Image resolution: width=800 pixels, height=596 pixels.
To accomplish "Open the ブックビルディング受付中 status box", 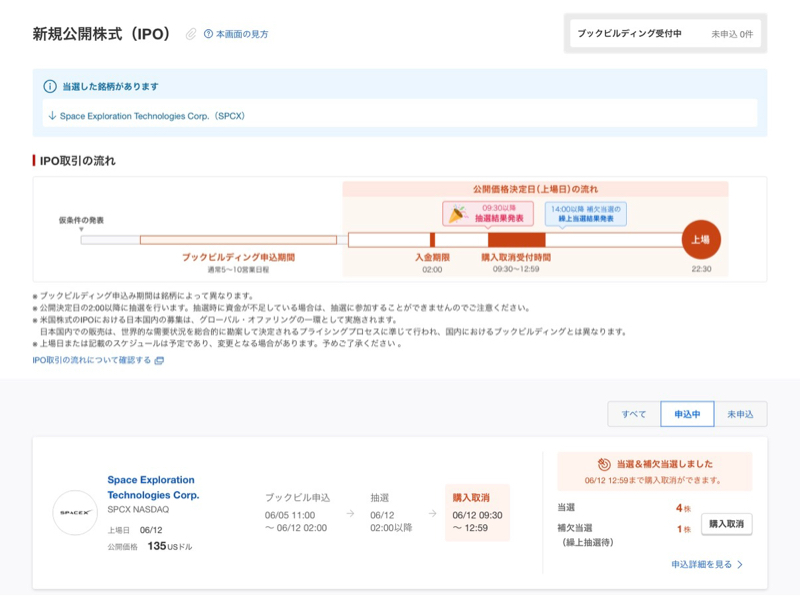I will 665,34.
